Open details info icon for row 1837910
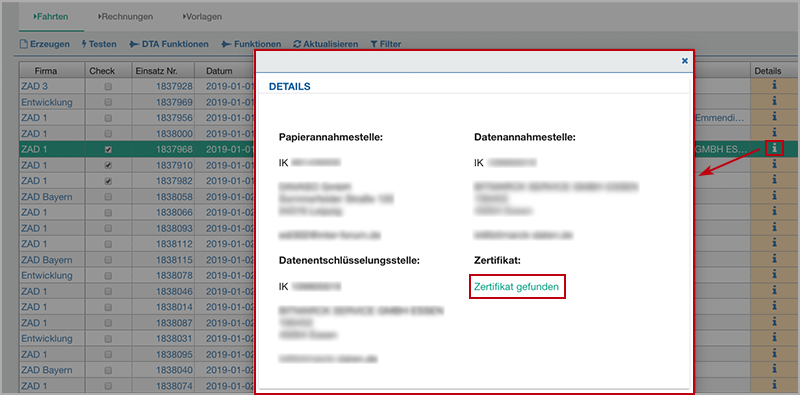Screen dimensions: 800x395 (x=774, y=165)
